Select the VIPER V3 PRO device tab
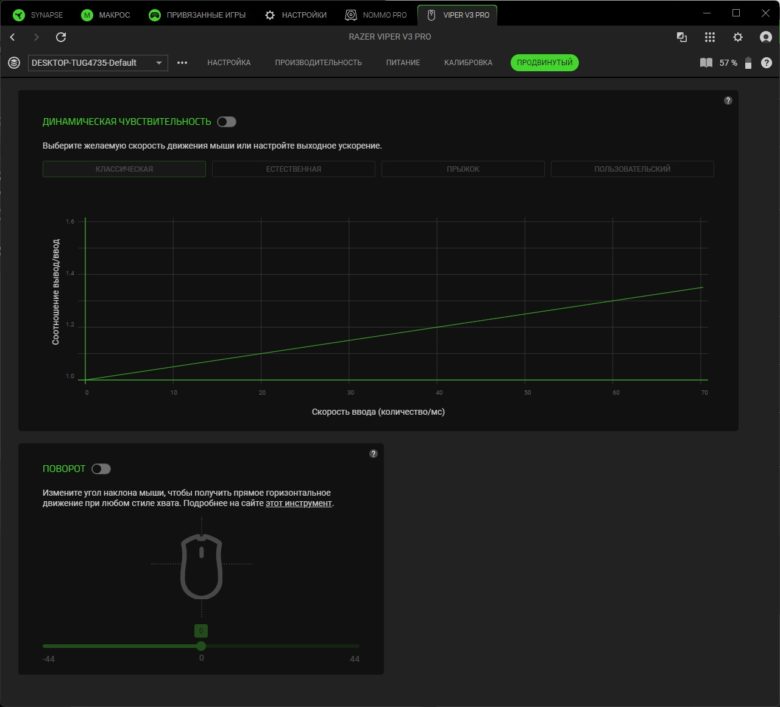This screenshot has height=707, width=780. tap(458, 15)
